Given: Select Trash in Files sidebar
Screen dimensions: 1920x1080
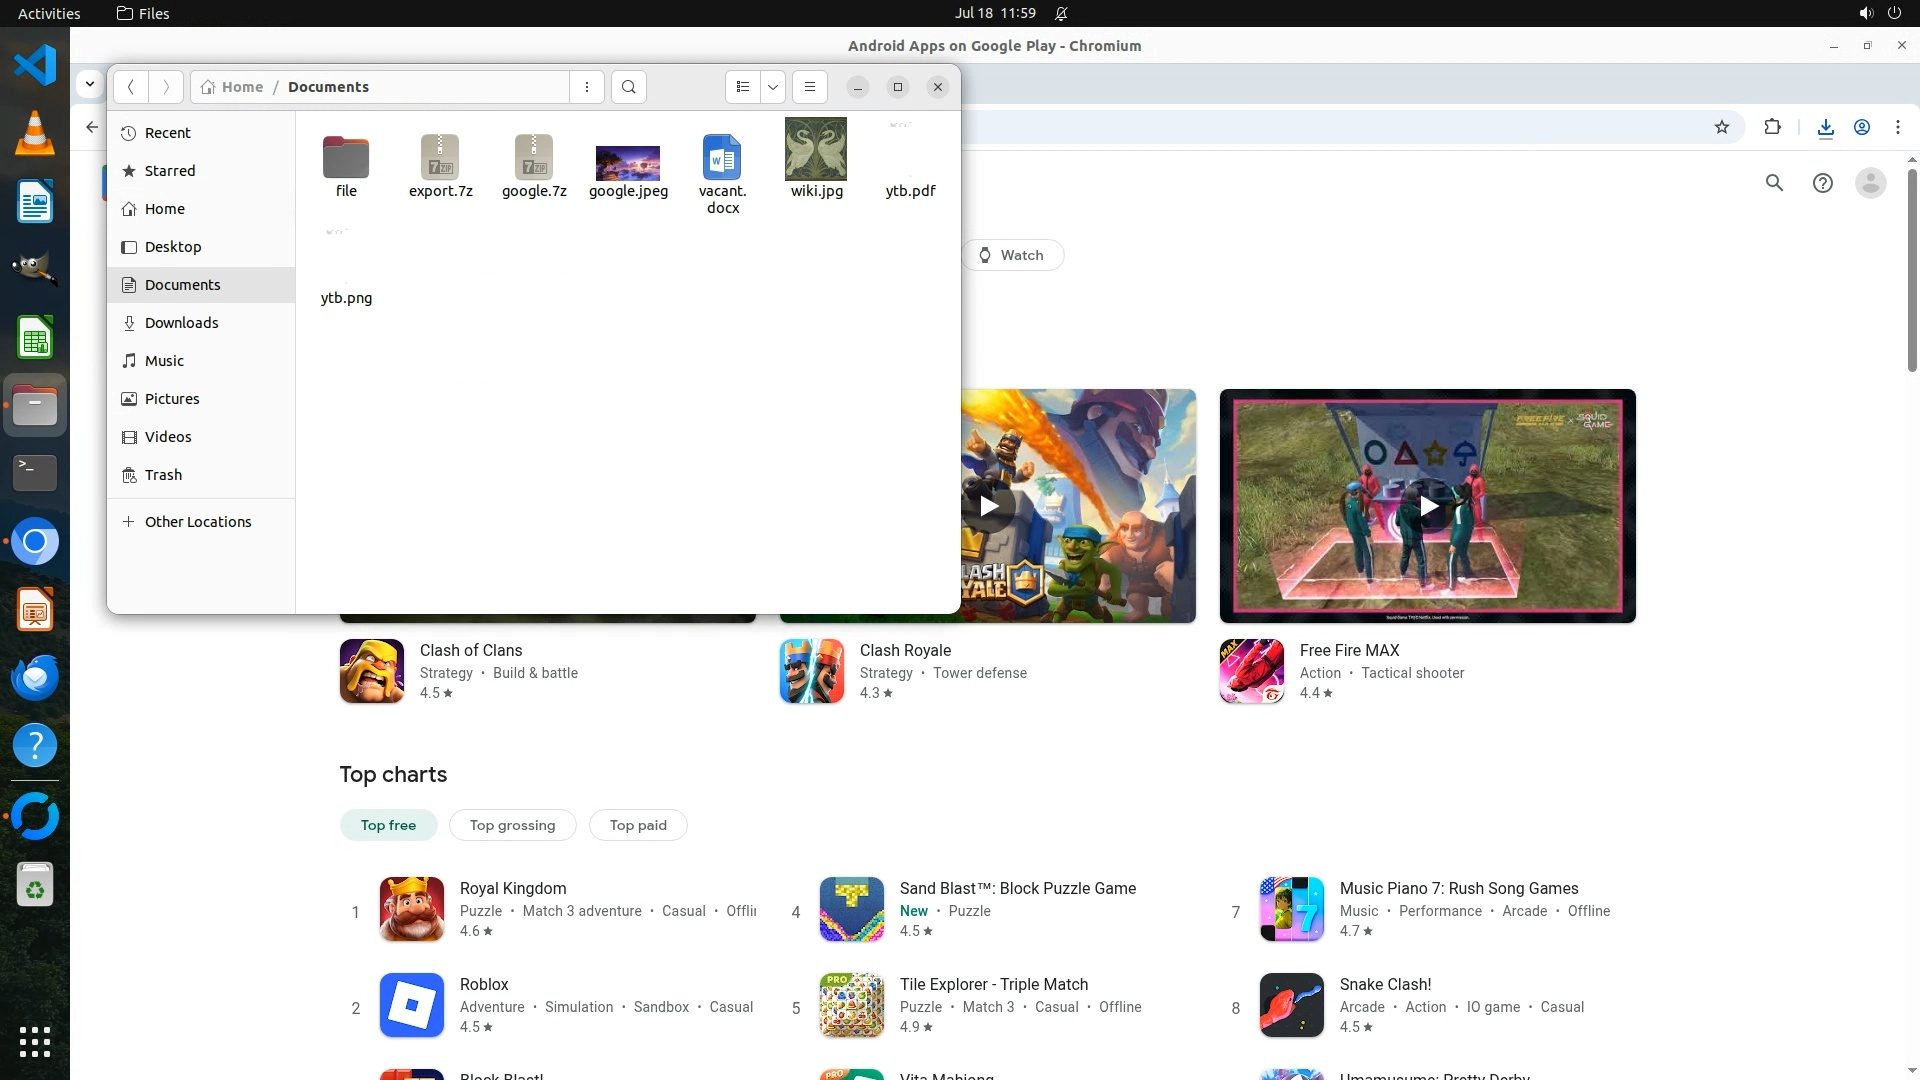Looking at the screenshot, I should point(163,475).
